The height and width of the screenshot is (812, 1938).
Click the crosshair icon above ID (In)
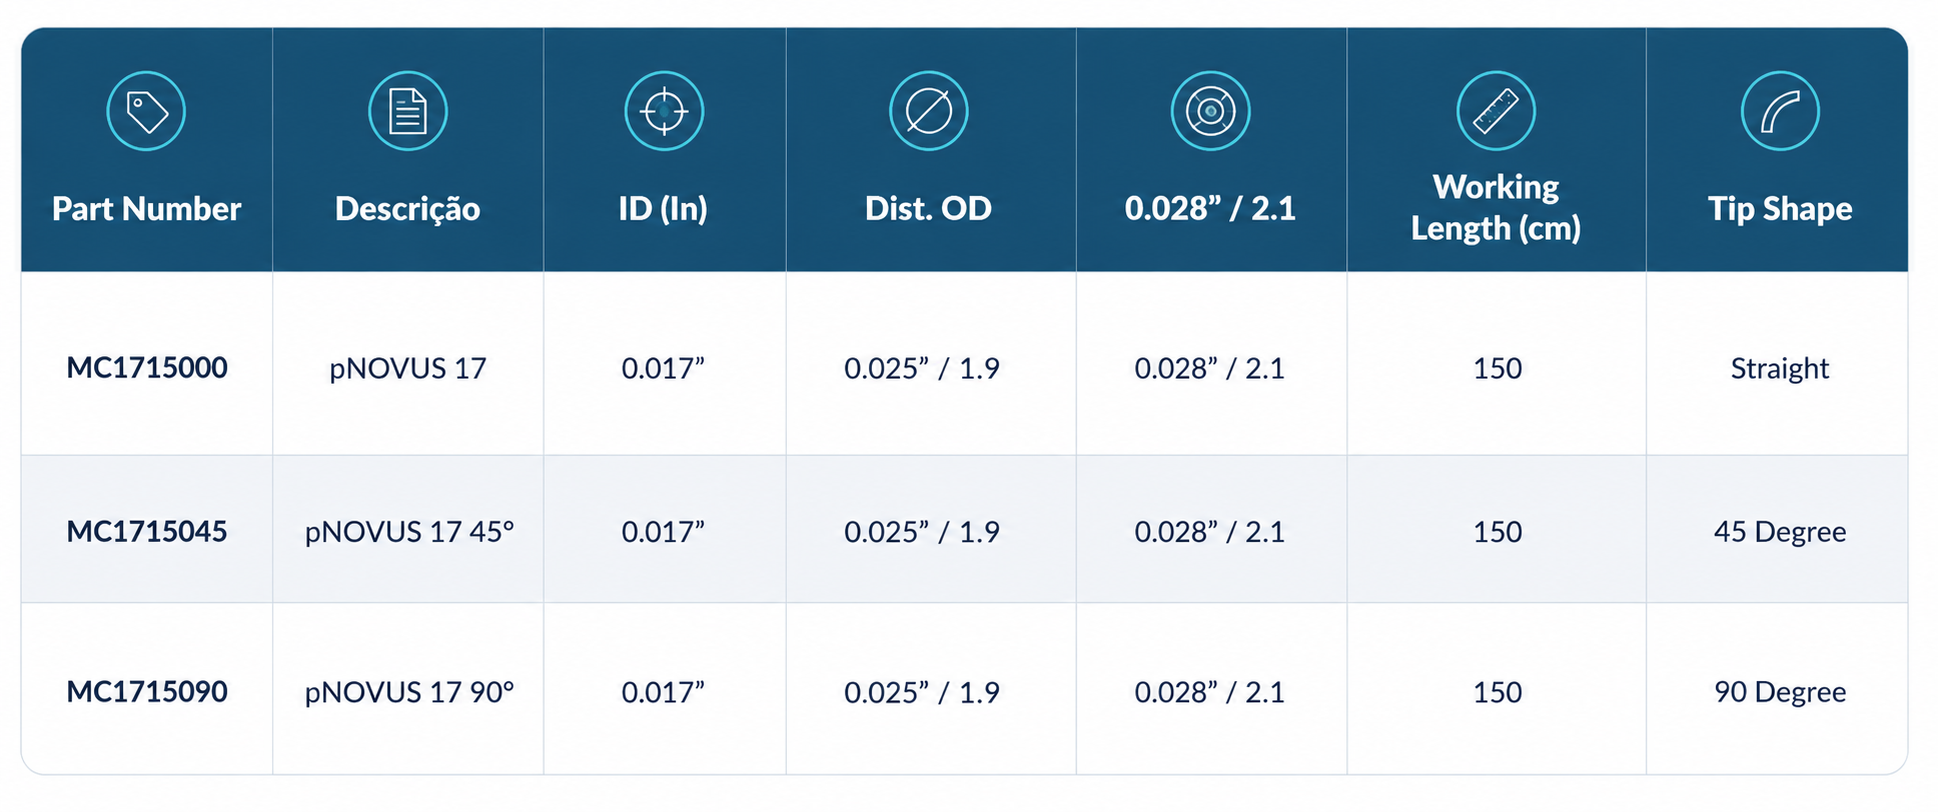[664, 111]
